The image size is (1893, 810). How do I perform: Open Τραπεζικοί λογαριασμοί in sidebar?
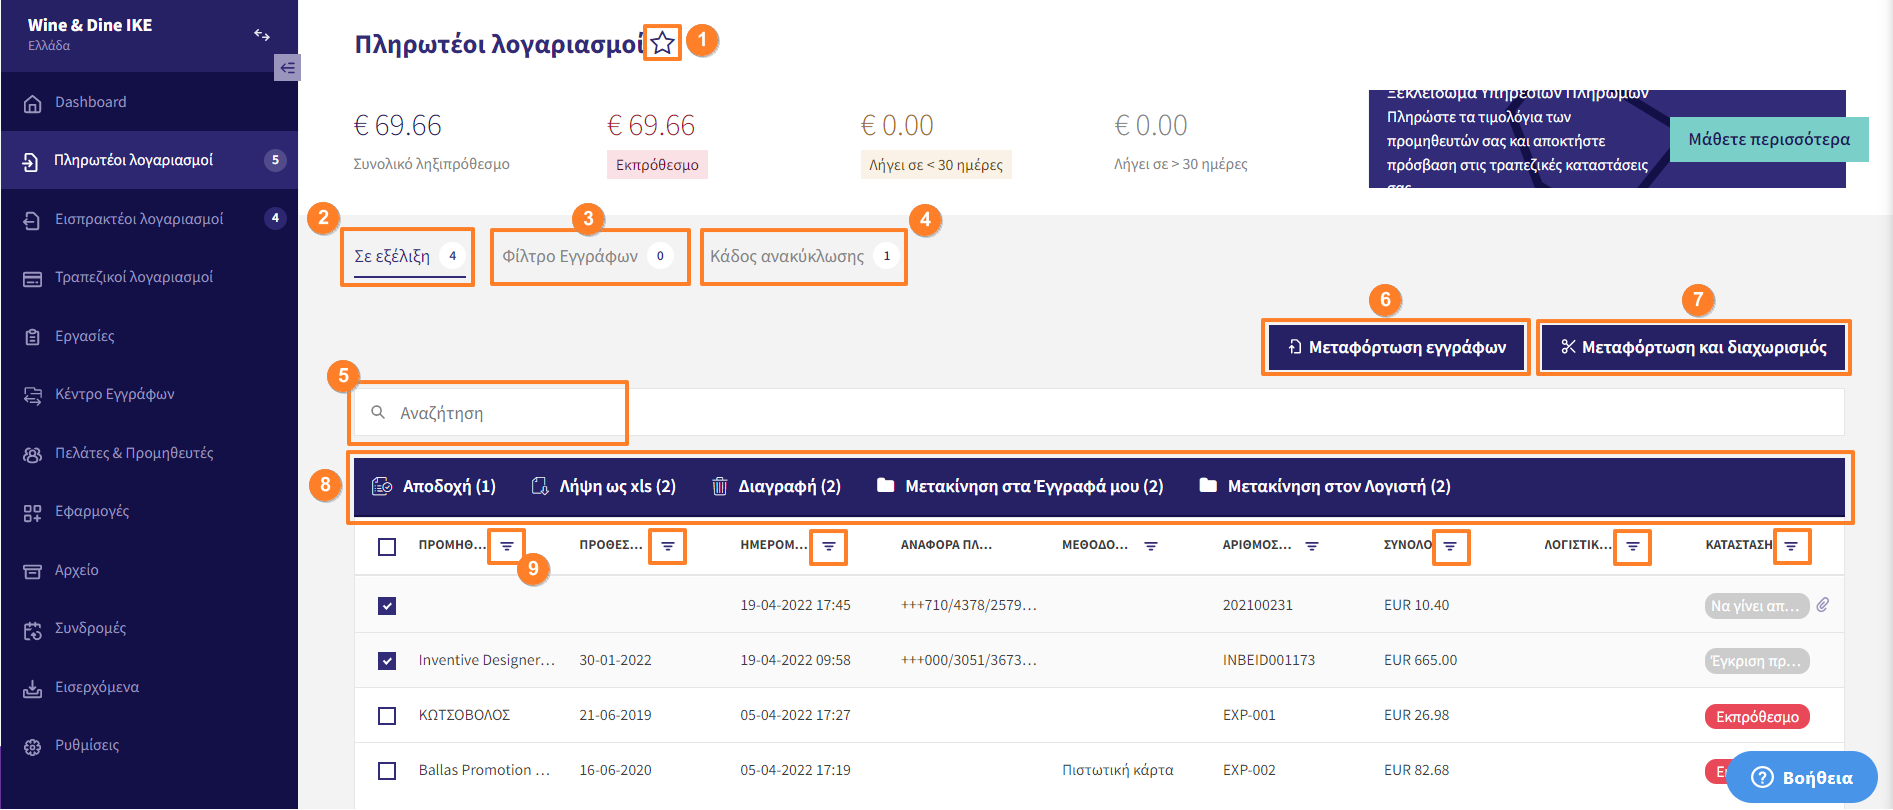tap(149, 277)
